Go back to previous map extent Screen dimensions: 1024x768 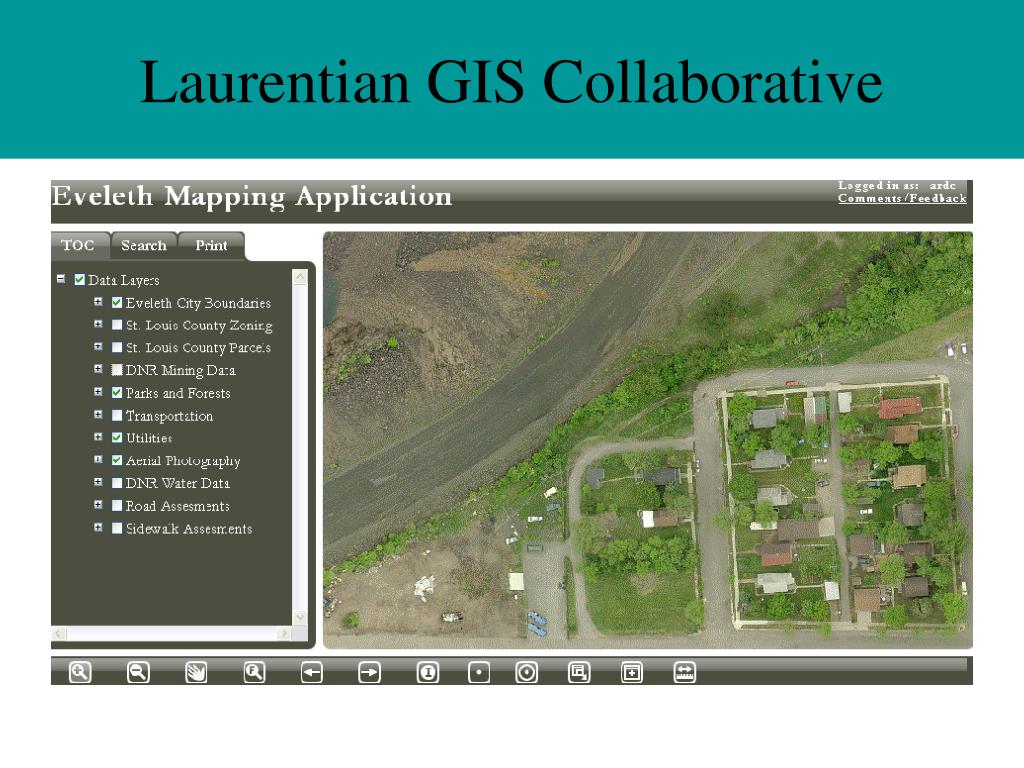[x=312, y=672]
